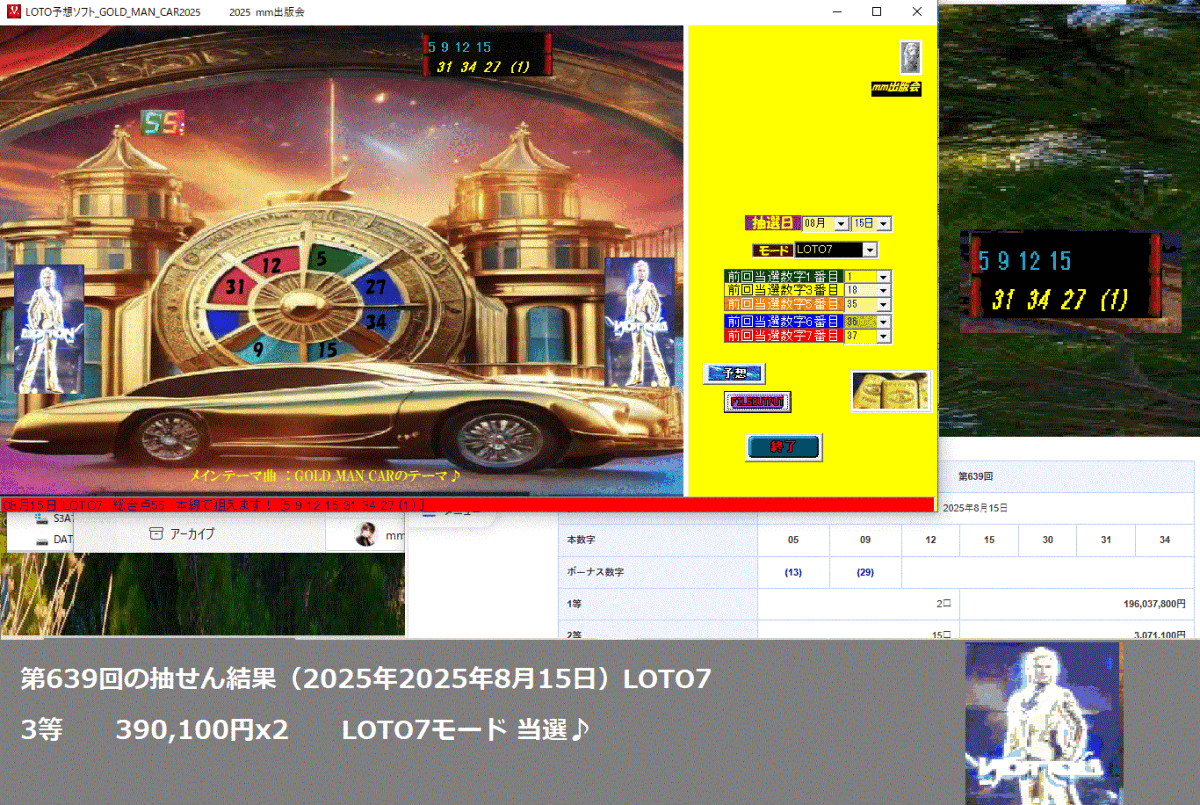Expand the 前回当選数字5番目 dropdown
Viewport: 1200px width, 805px height.
point(883,303)
